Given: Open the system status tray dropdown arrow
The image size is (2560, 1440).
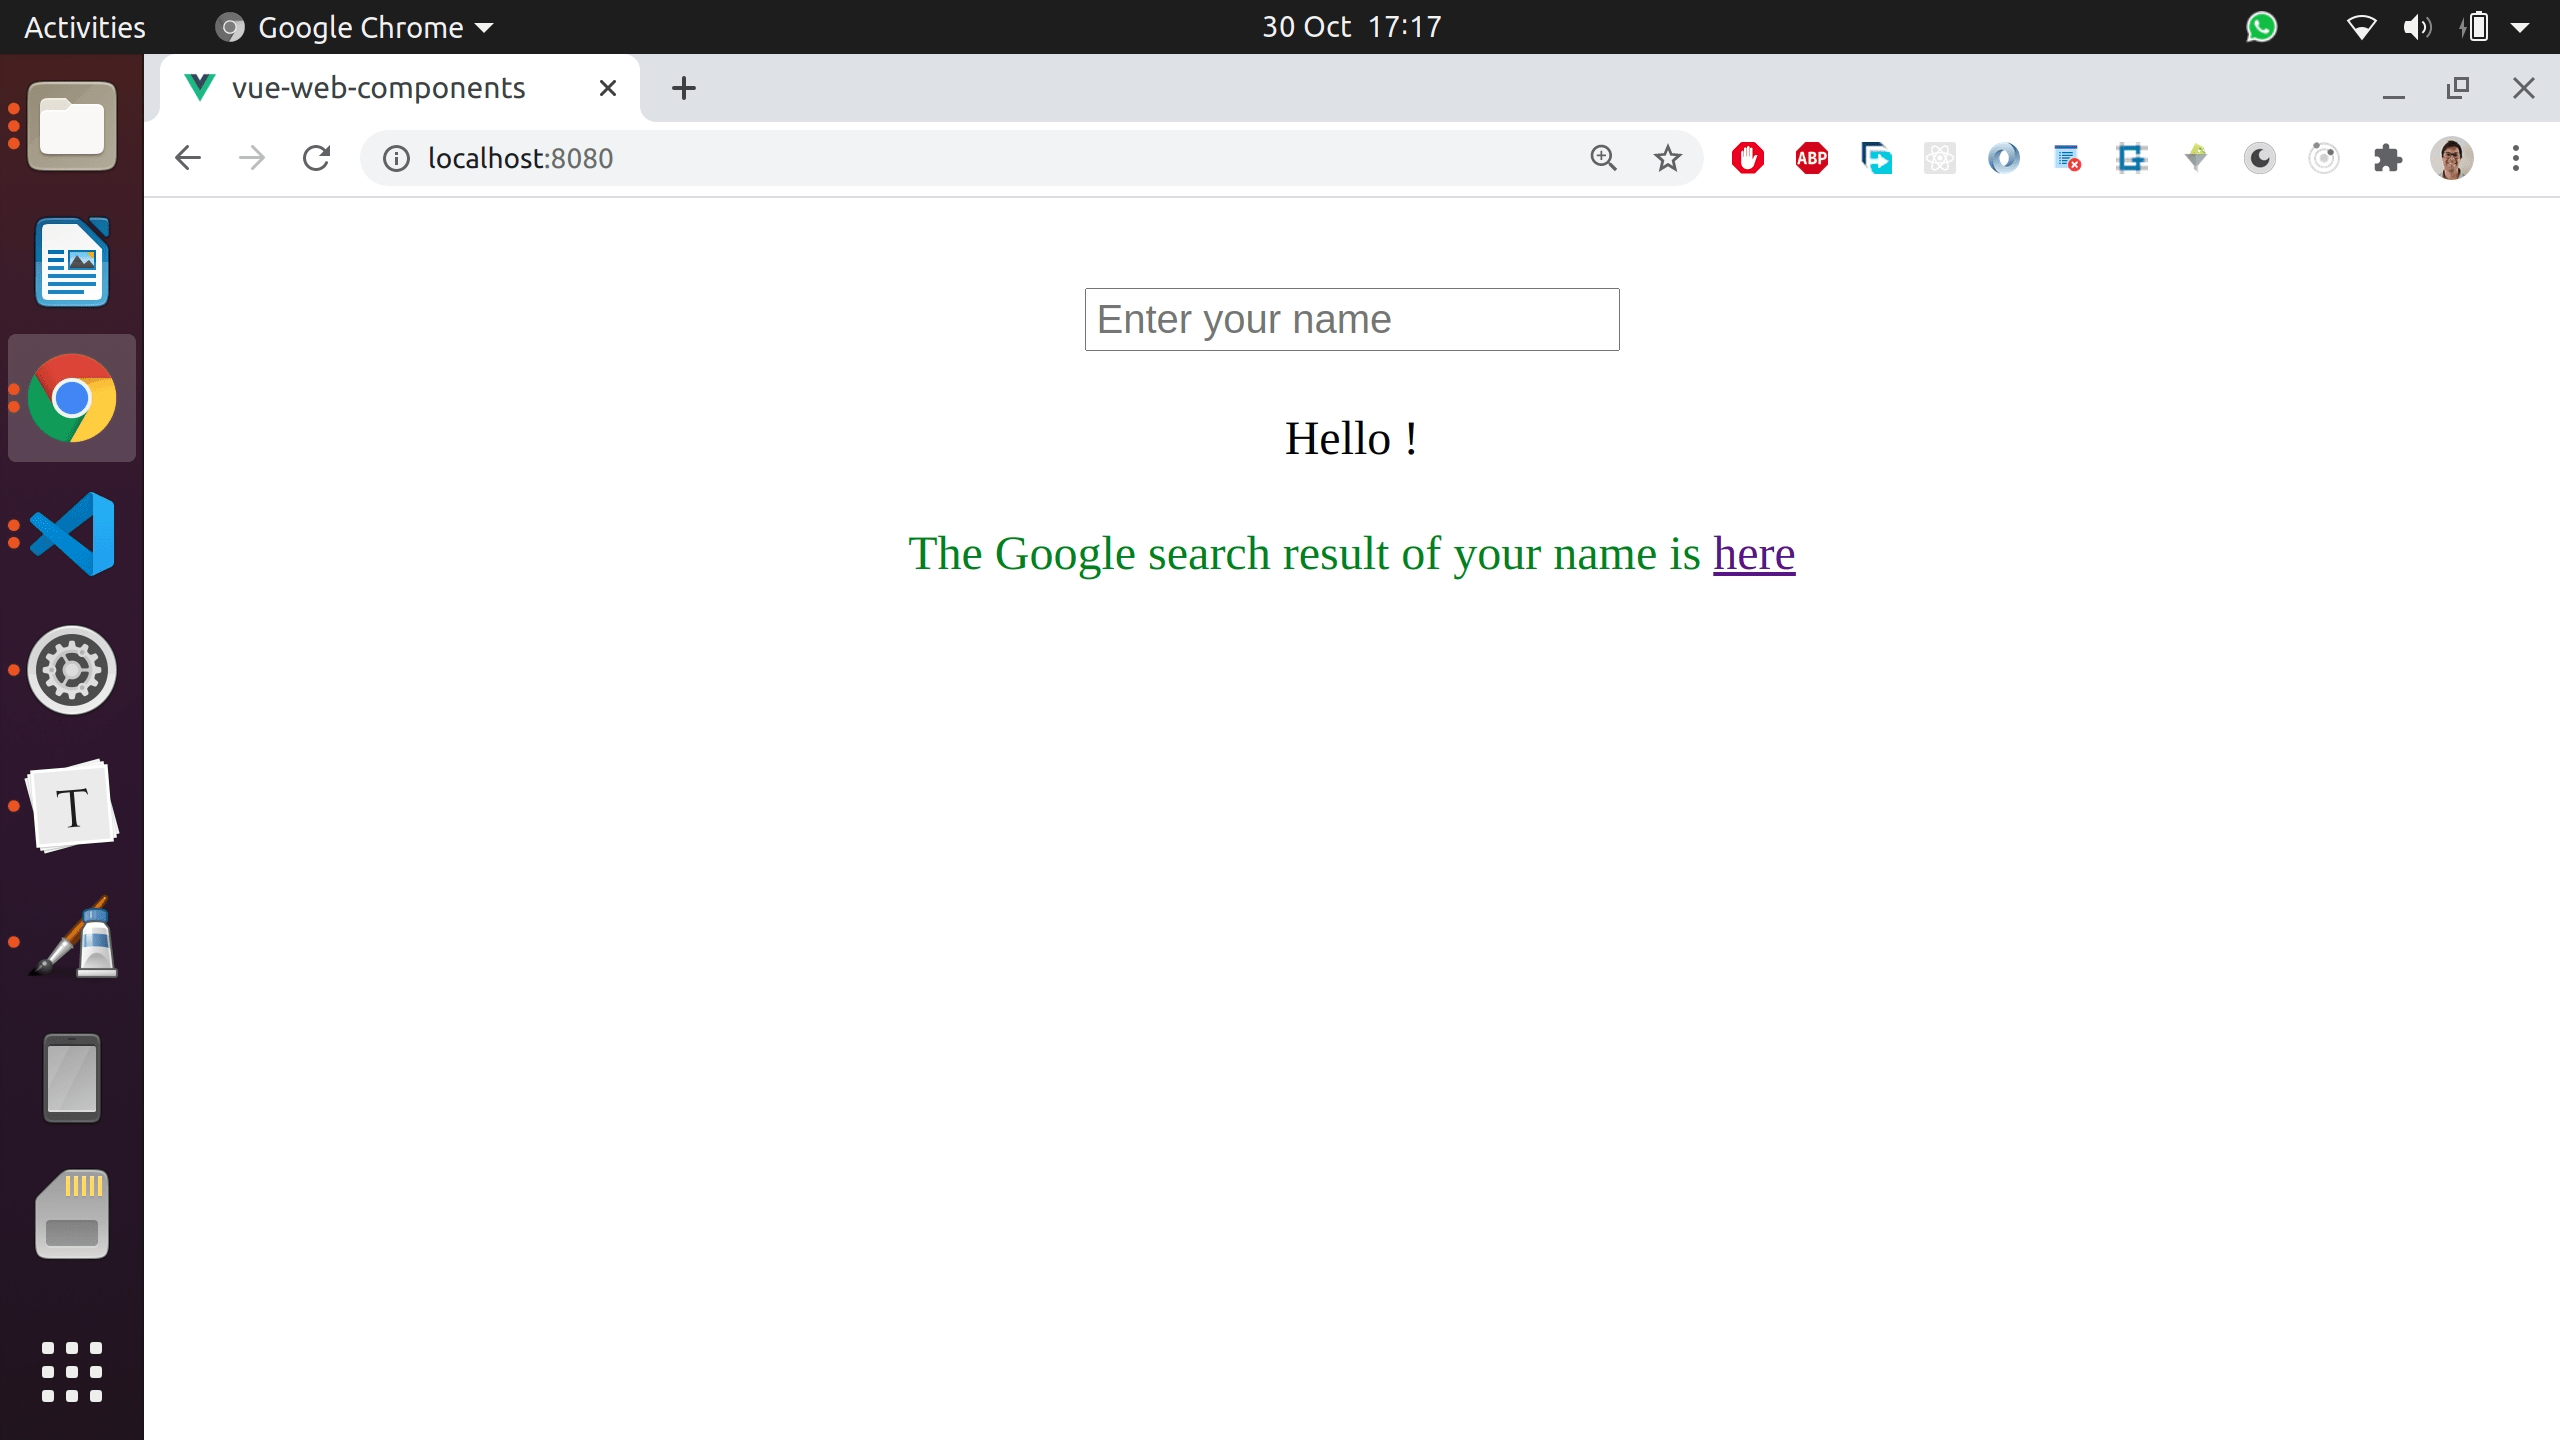Looking at the screenshot, I should click(x=2521, y=27).
